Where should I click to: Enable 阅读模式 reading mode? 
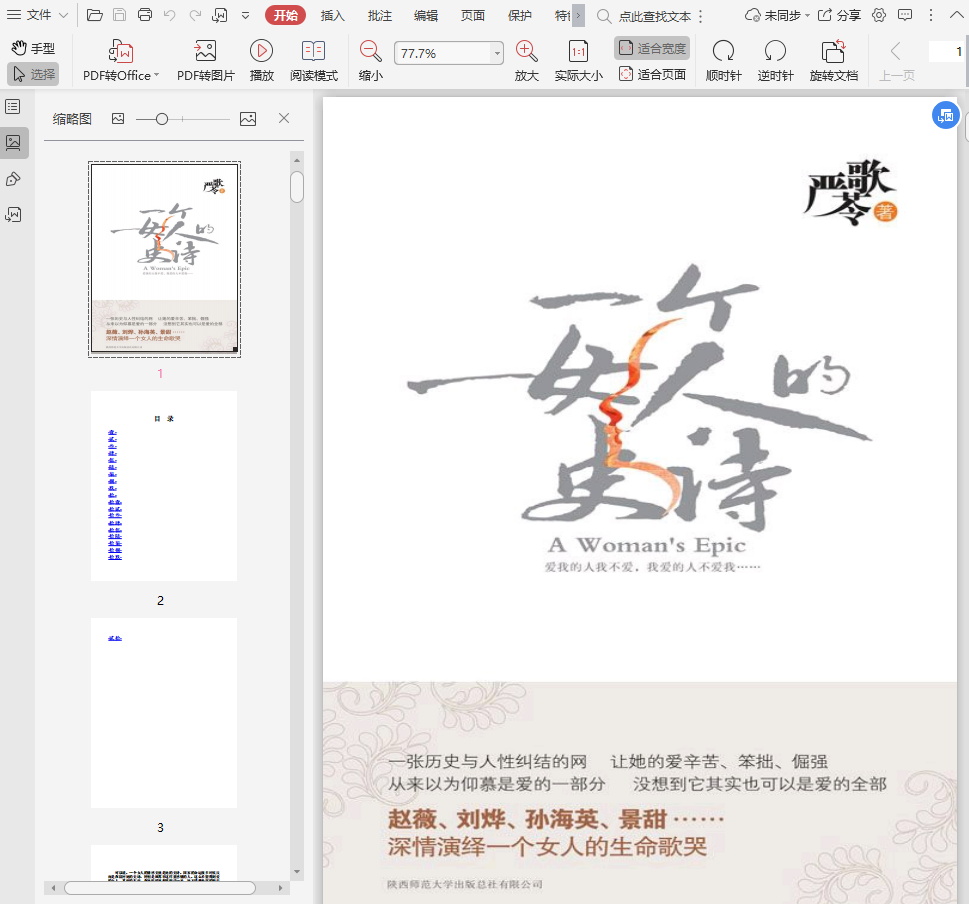[314, 61]
